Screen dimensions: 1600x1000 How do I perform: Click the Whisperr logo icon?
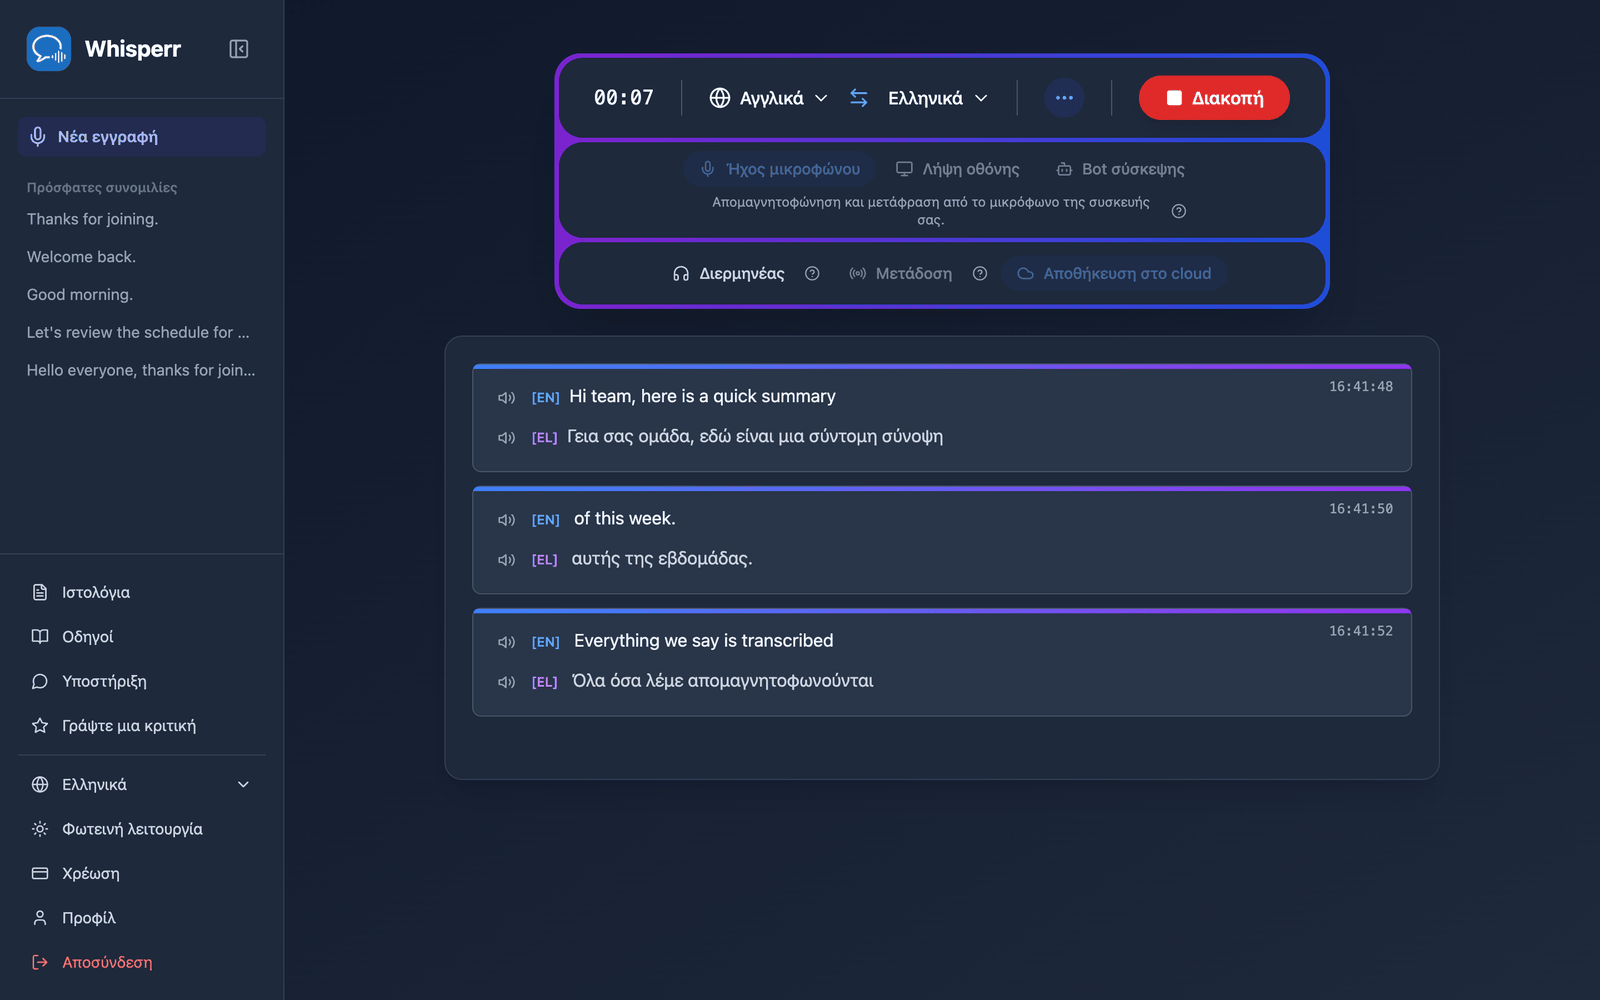point(48,49)
